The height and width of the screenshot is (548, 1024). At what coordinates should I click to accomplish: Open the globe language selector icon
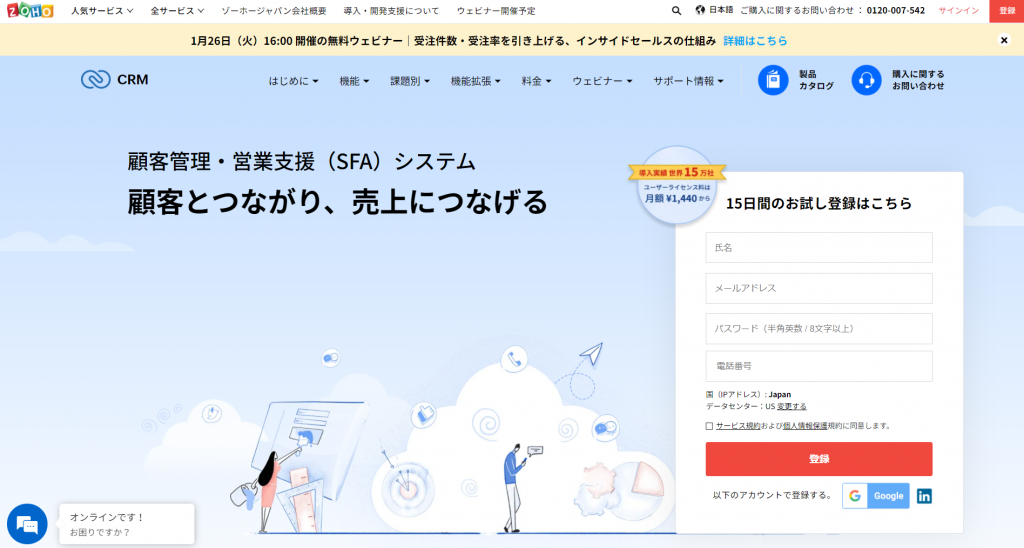click(x=700, y=10)
